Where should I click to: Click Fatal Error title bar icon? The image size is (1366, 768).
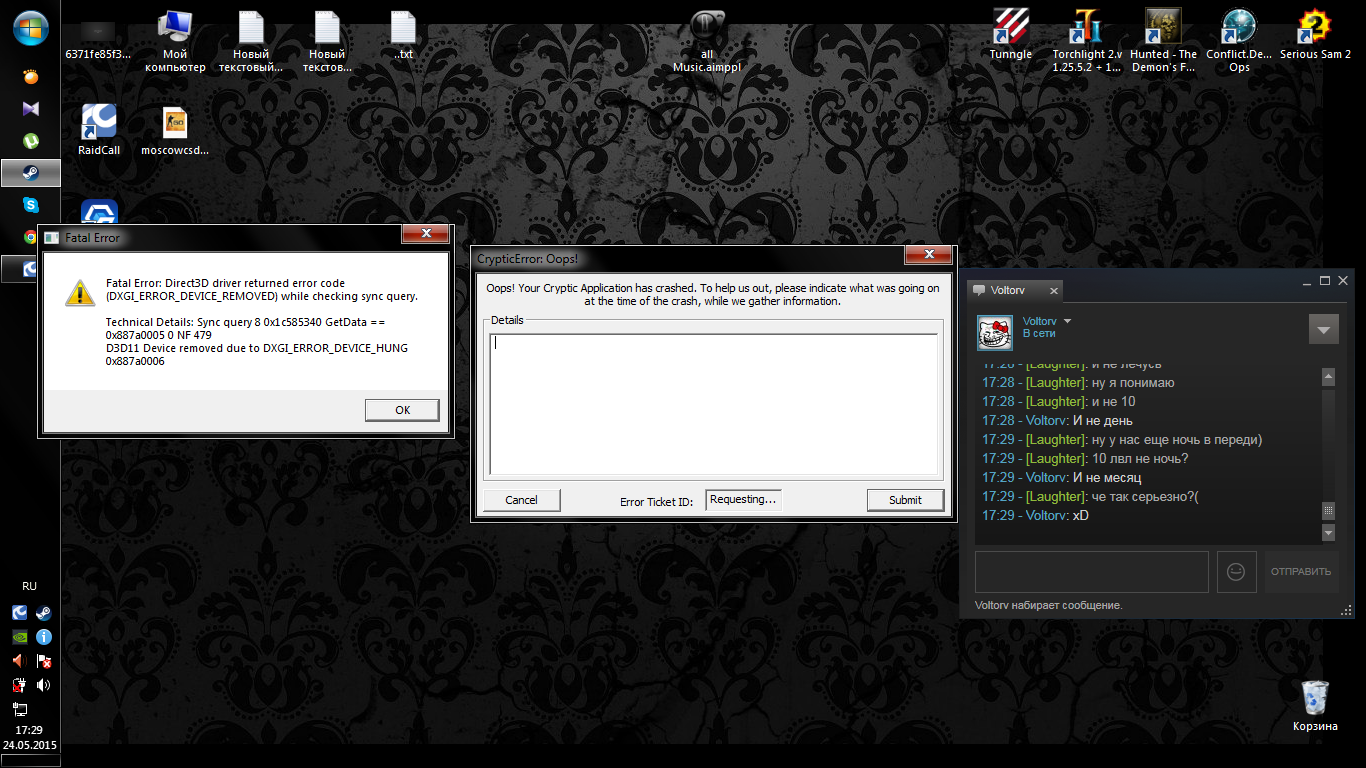click(x=52, y=238)
